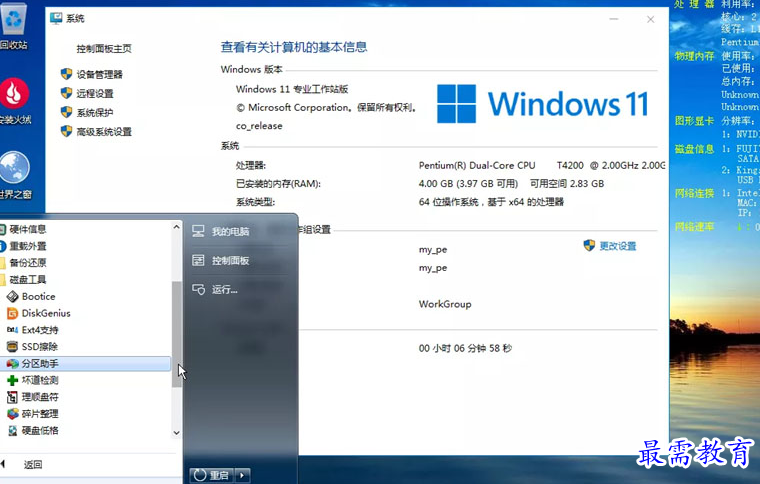Launch 分区助手 highlighted entry

coord(85,363)
